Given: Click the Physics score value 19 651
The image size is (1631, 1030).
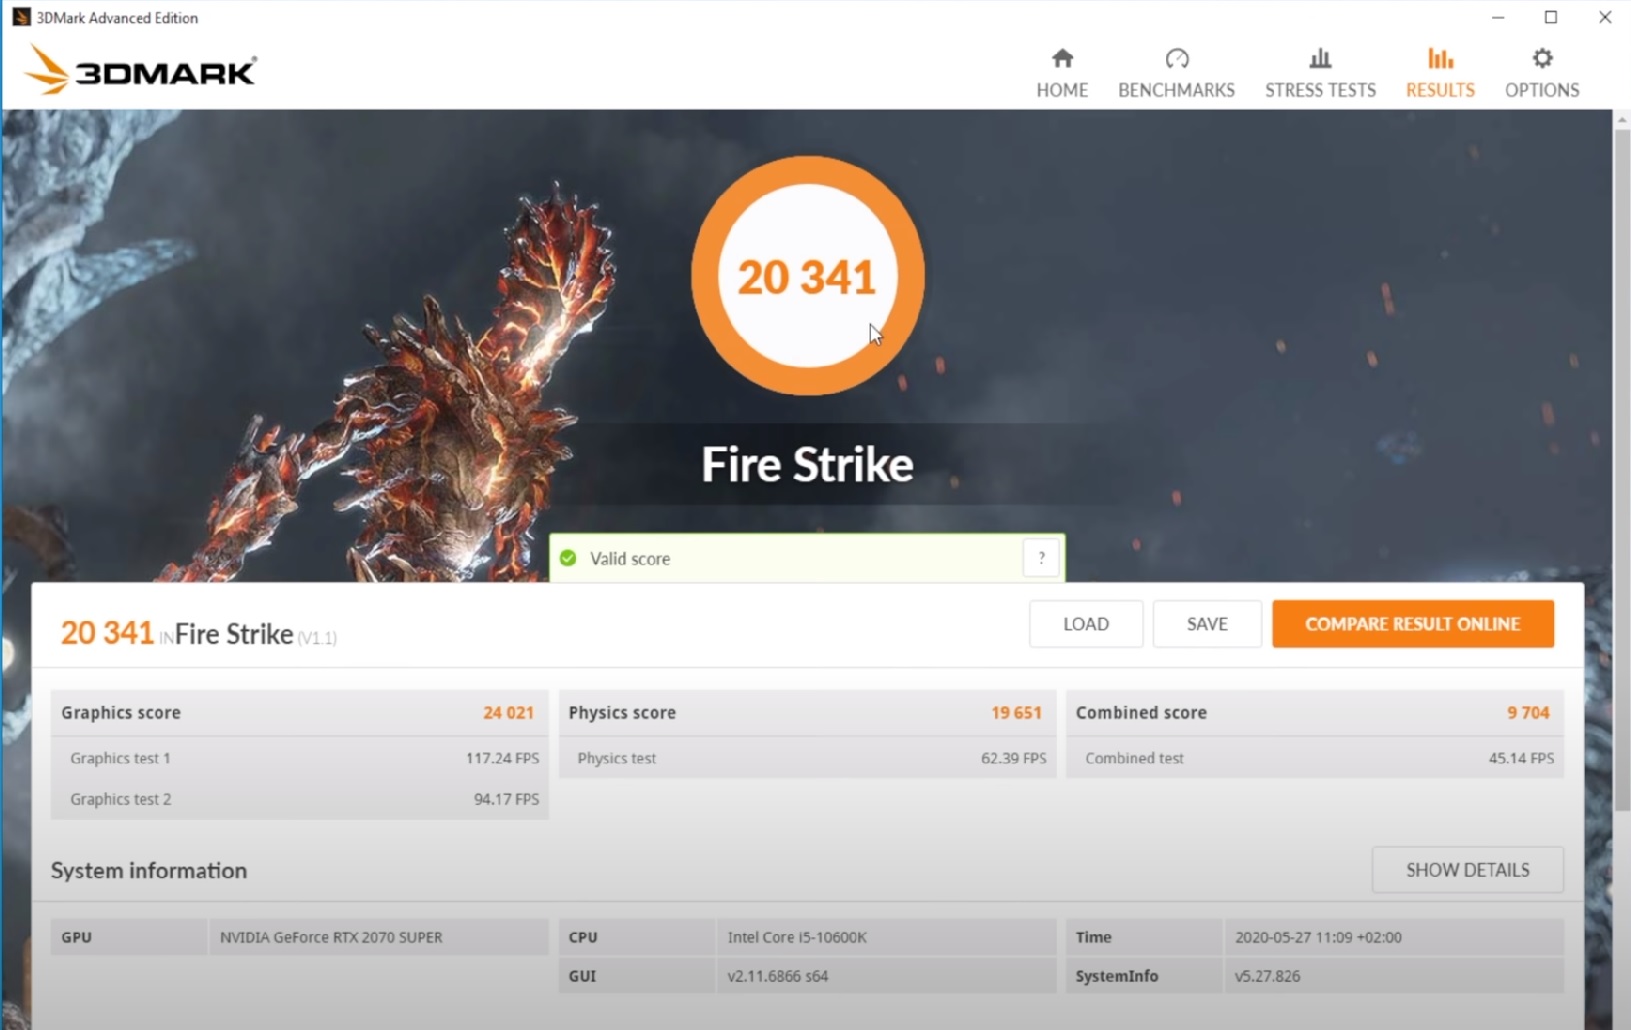Looking at the screenshot, I should tap(1016, 713).
